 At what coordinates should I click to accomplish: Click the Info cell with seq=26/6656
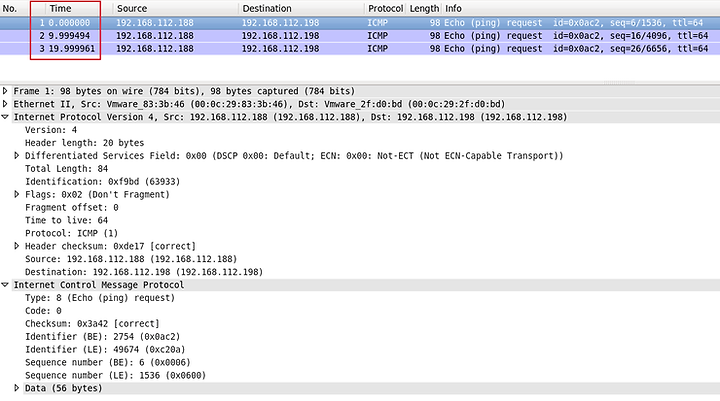click(x=576, y=49)
